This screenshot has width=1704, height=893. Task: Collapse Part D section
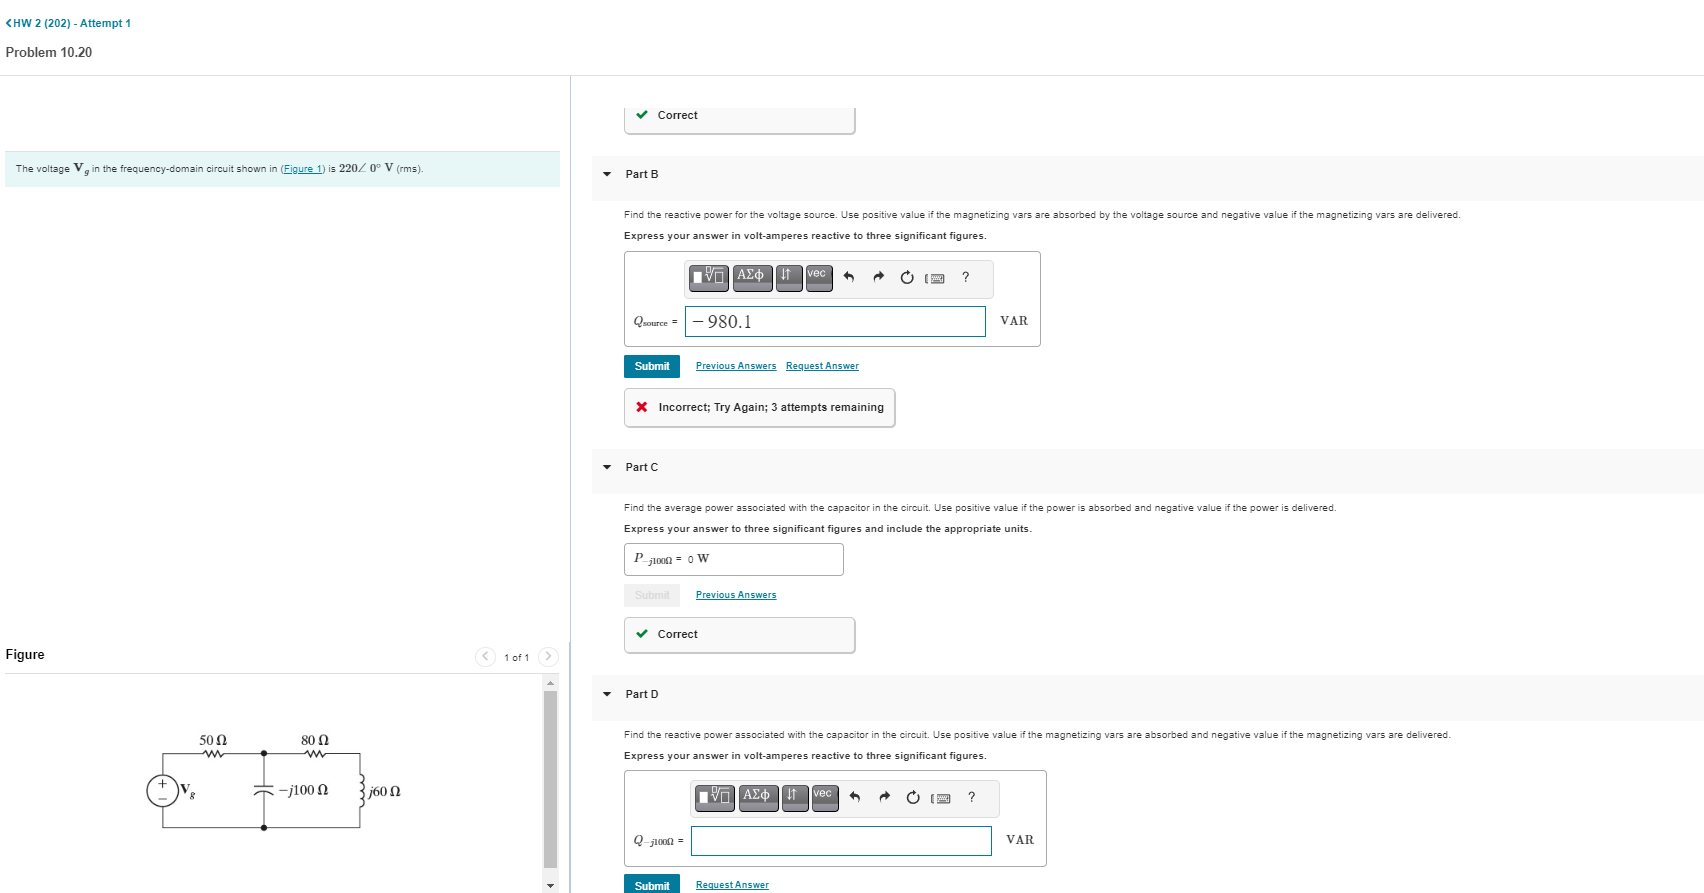tap(607, 694)
